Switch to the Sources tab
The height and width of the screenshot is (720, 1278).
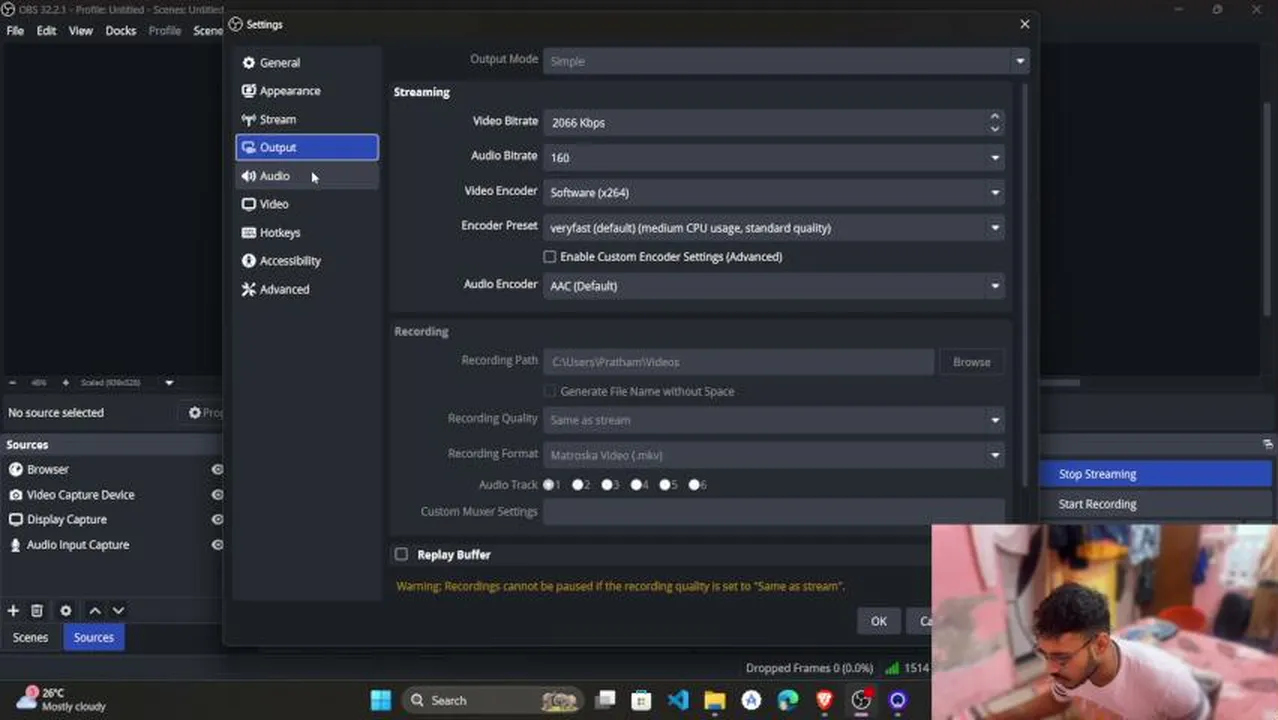(94, 638)
